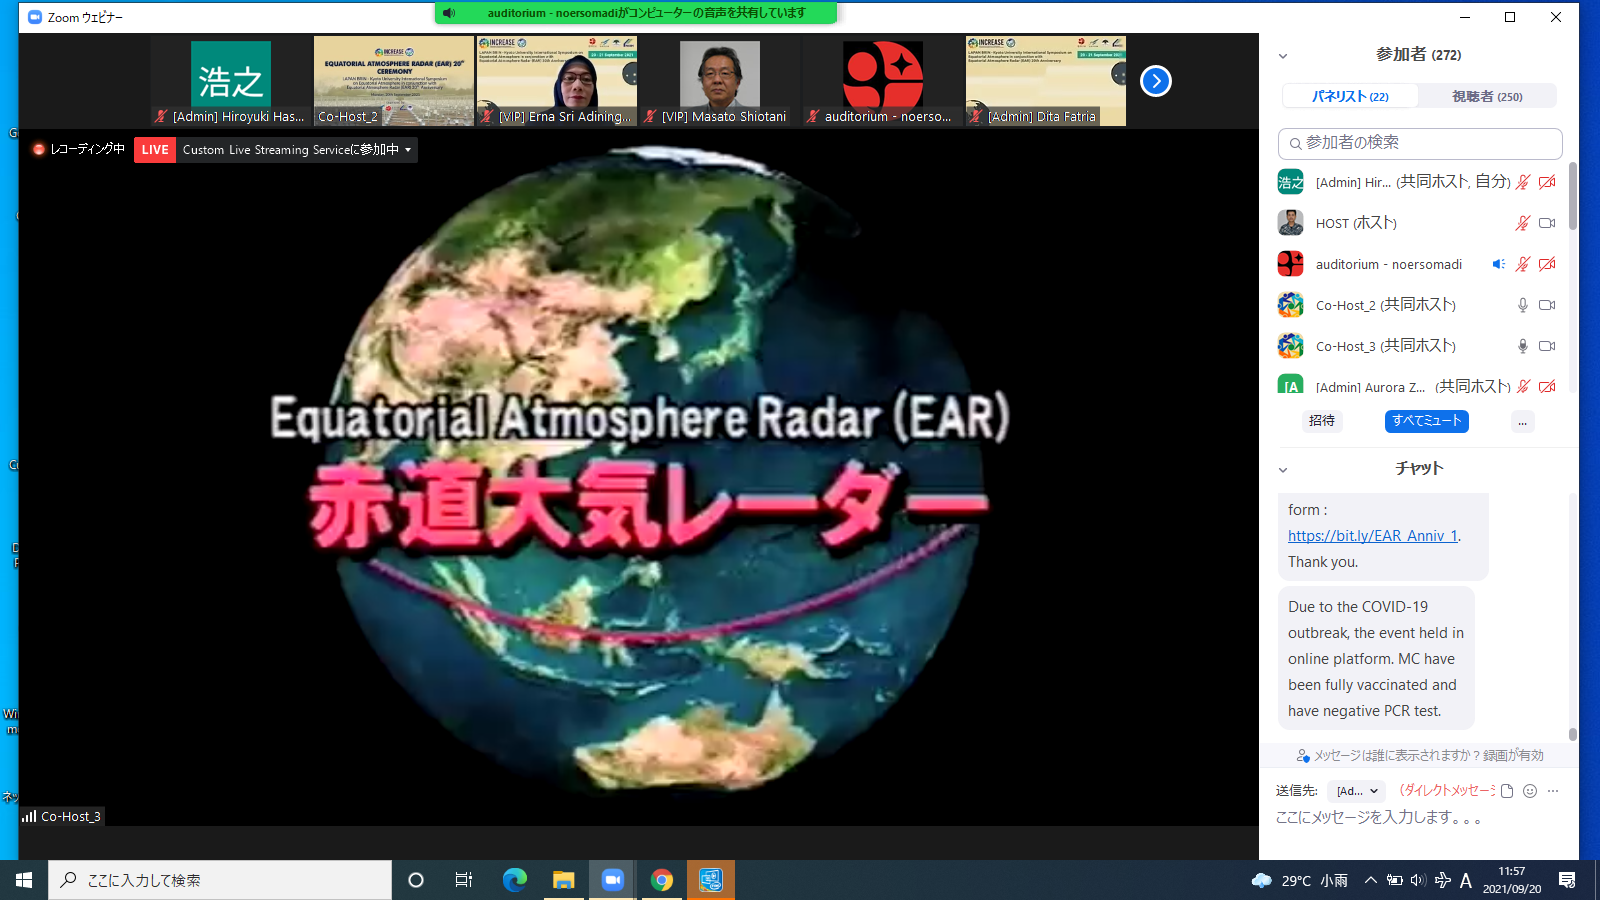Click the Windows task view button

pyautogui.click(x=464, y=880)
